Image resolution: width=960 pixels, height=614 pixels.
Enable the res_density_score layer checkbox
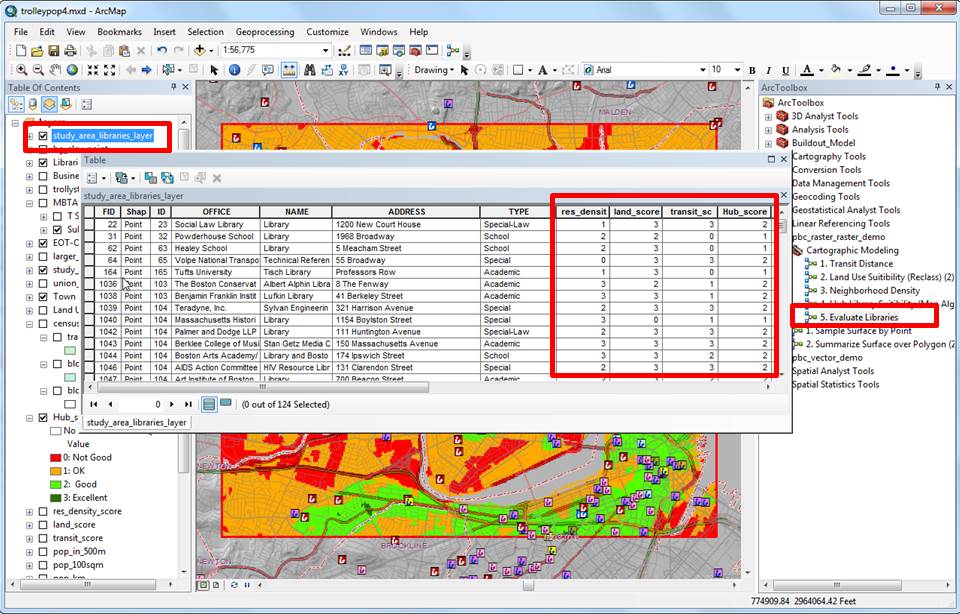click(x=43, y=511)
